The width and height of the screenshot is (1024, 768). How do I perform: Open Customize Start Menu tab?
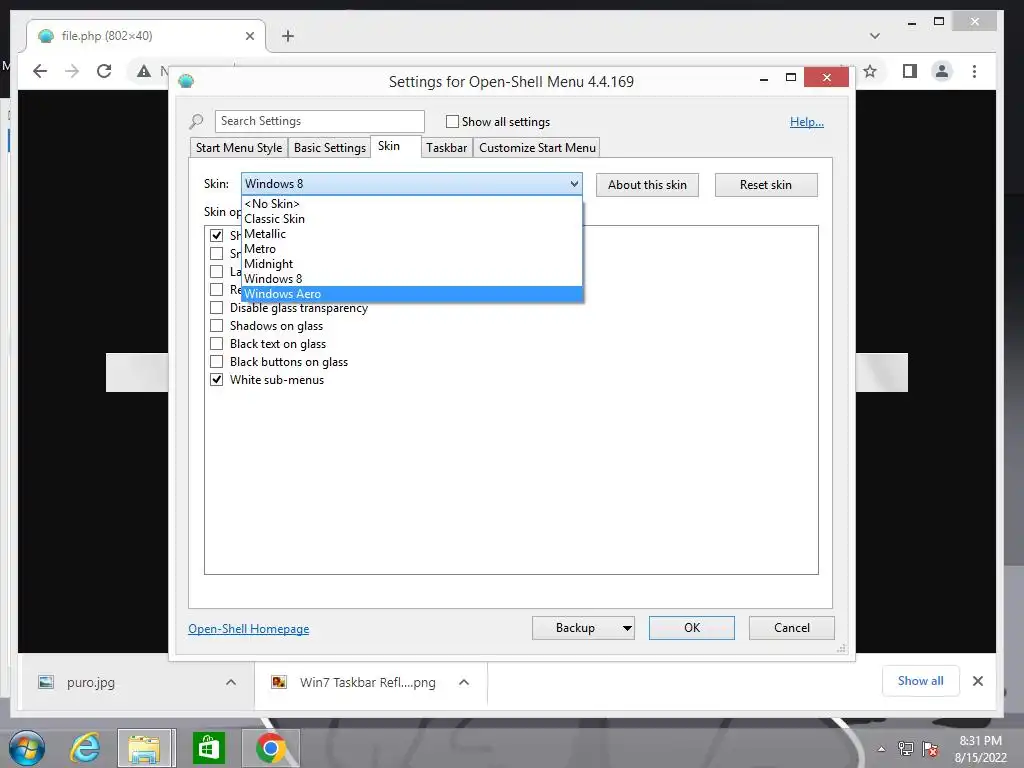pyautogui.click(x=537, y=148)
